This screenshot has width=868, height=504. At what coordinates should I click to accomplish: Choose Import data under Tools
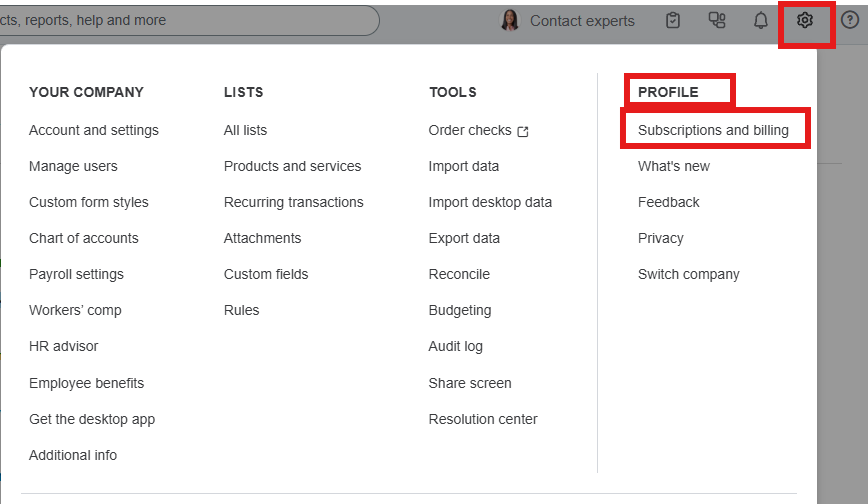(x=464, y=166)
